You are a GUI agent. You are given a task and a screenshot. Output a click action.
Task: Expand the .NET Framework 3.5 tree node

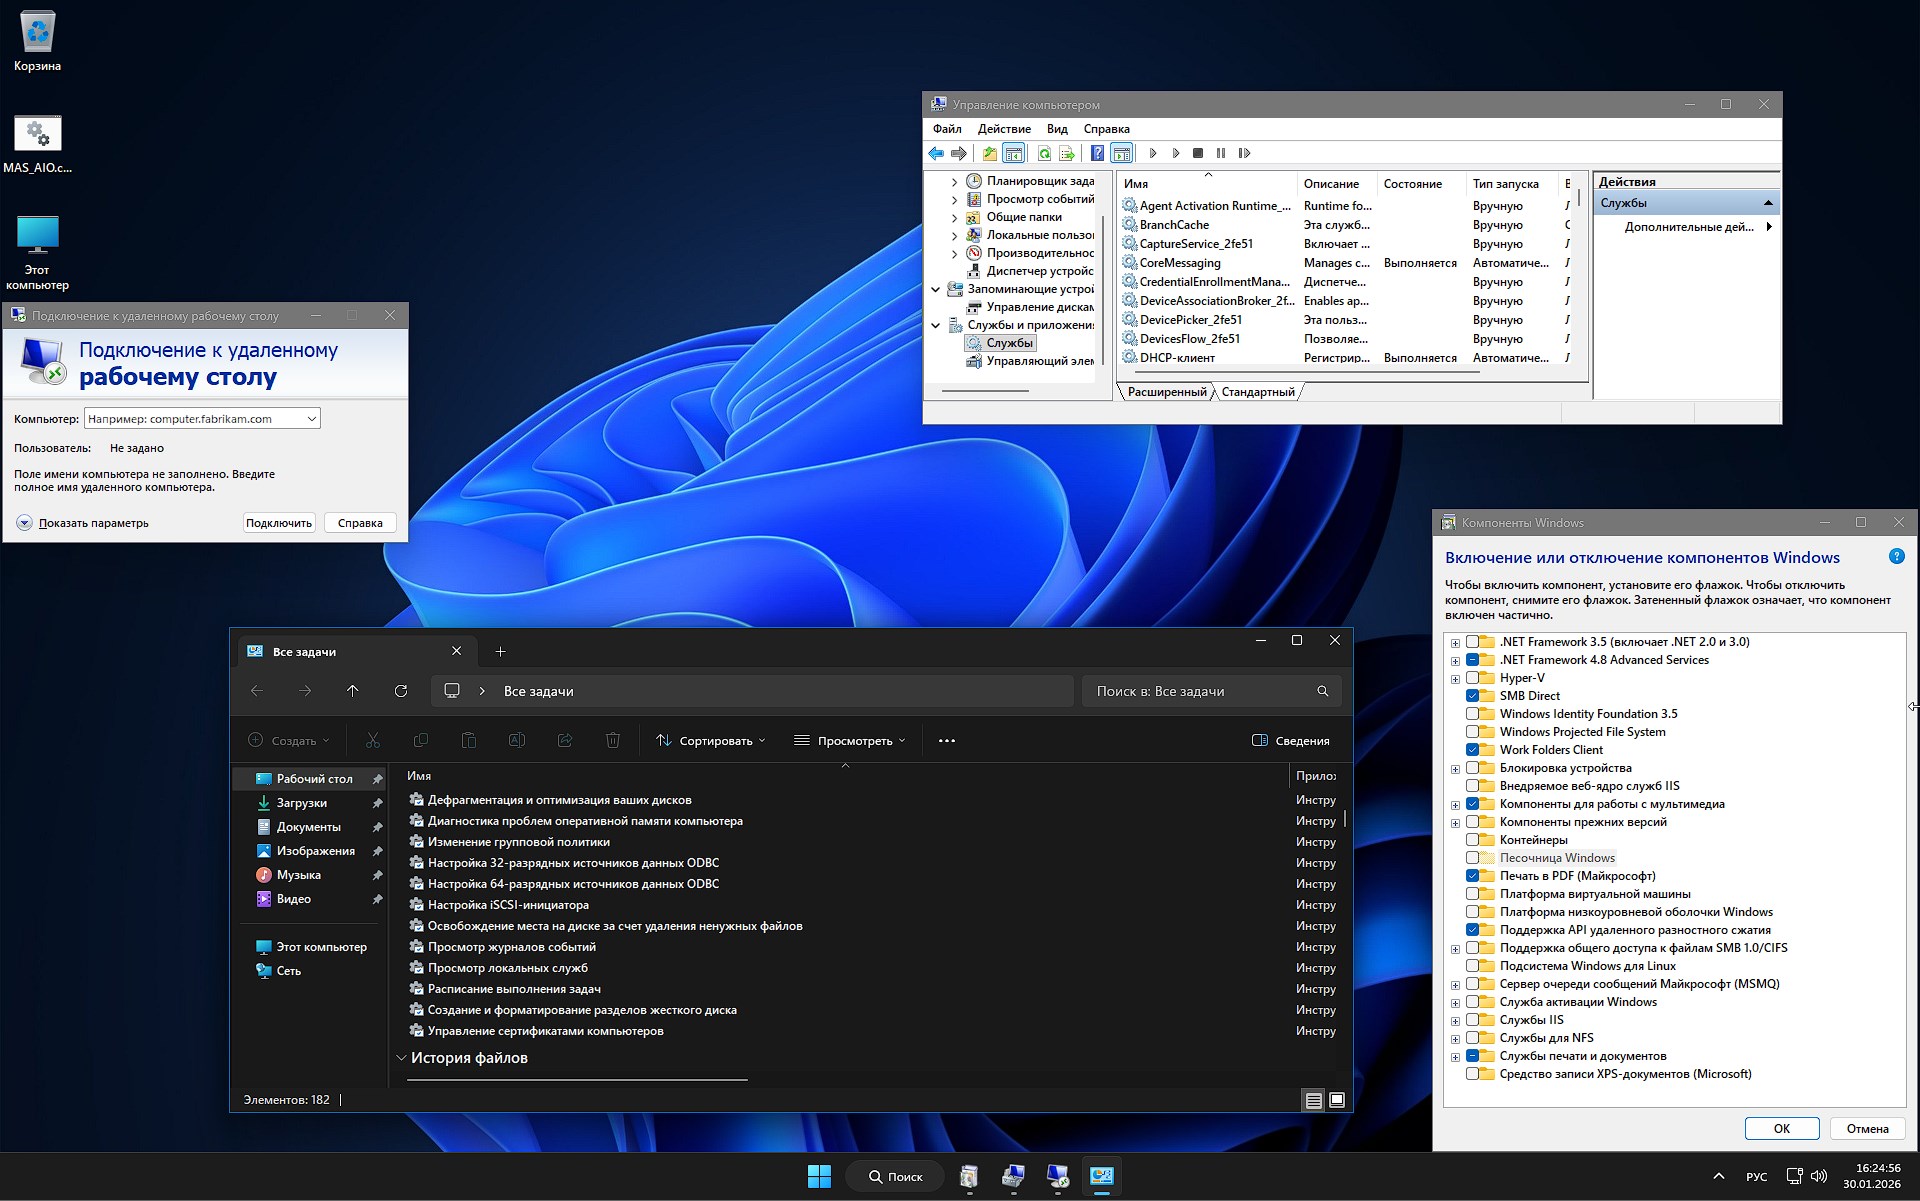[1455, 643]
